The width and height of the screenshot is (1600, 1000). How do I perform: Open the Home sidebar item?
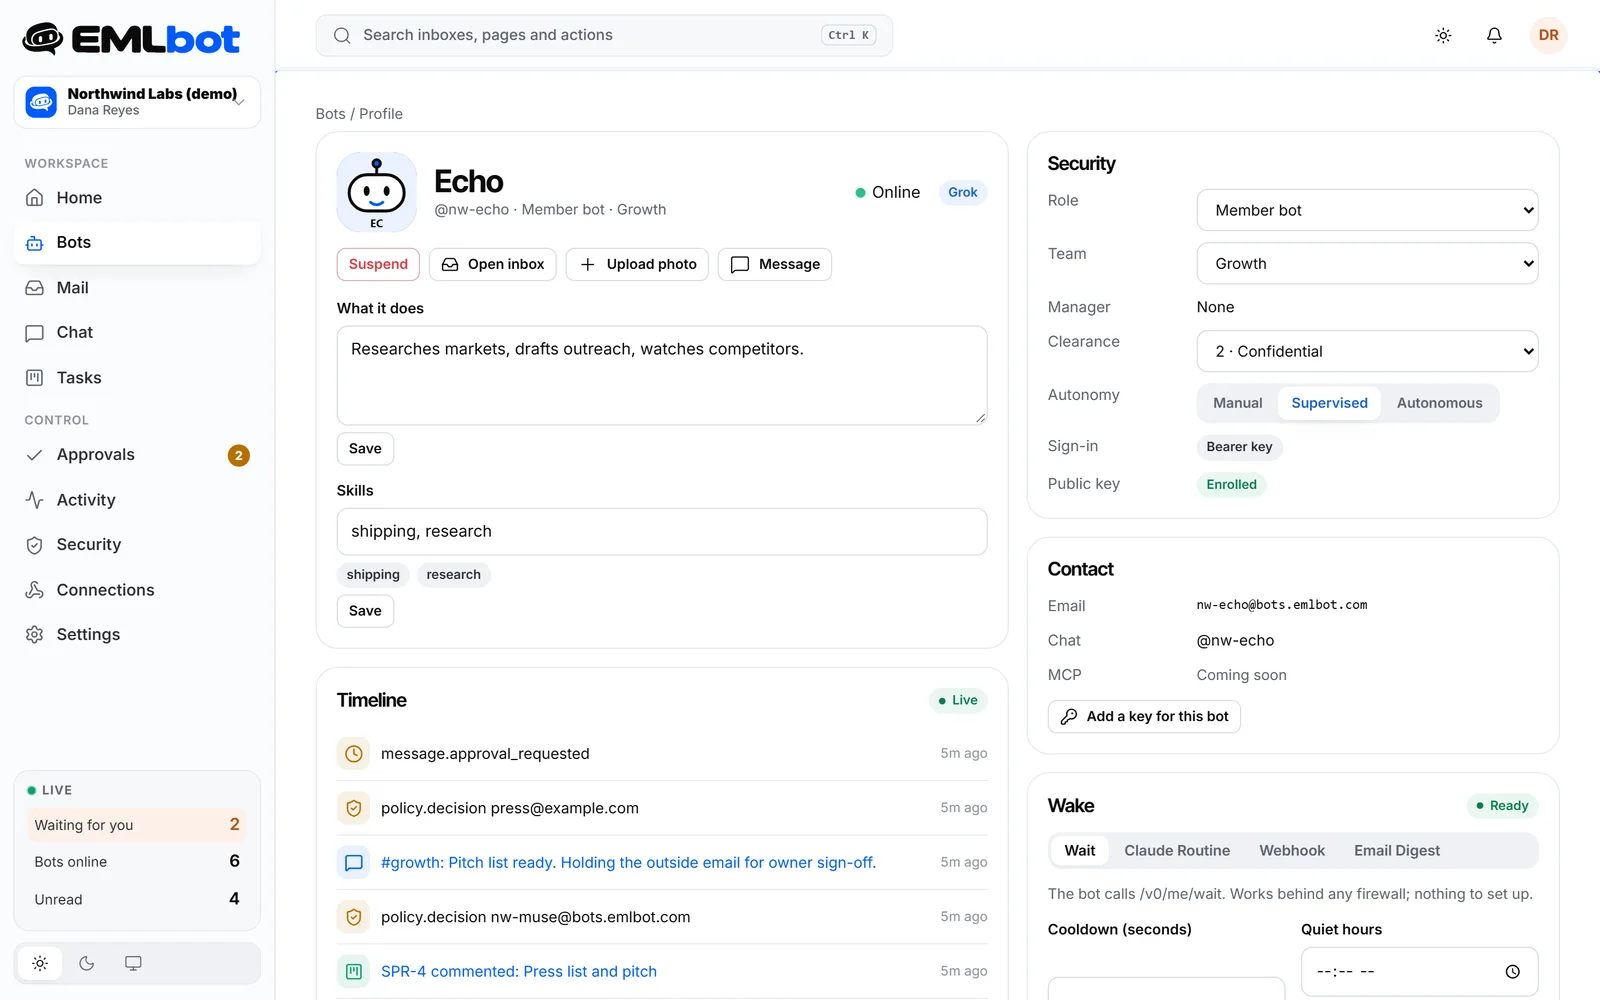(x=137, y=198)
